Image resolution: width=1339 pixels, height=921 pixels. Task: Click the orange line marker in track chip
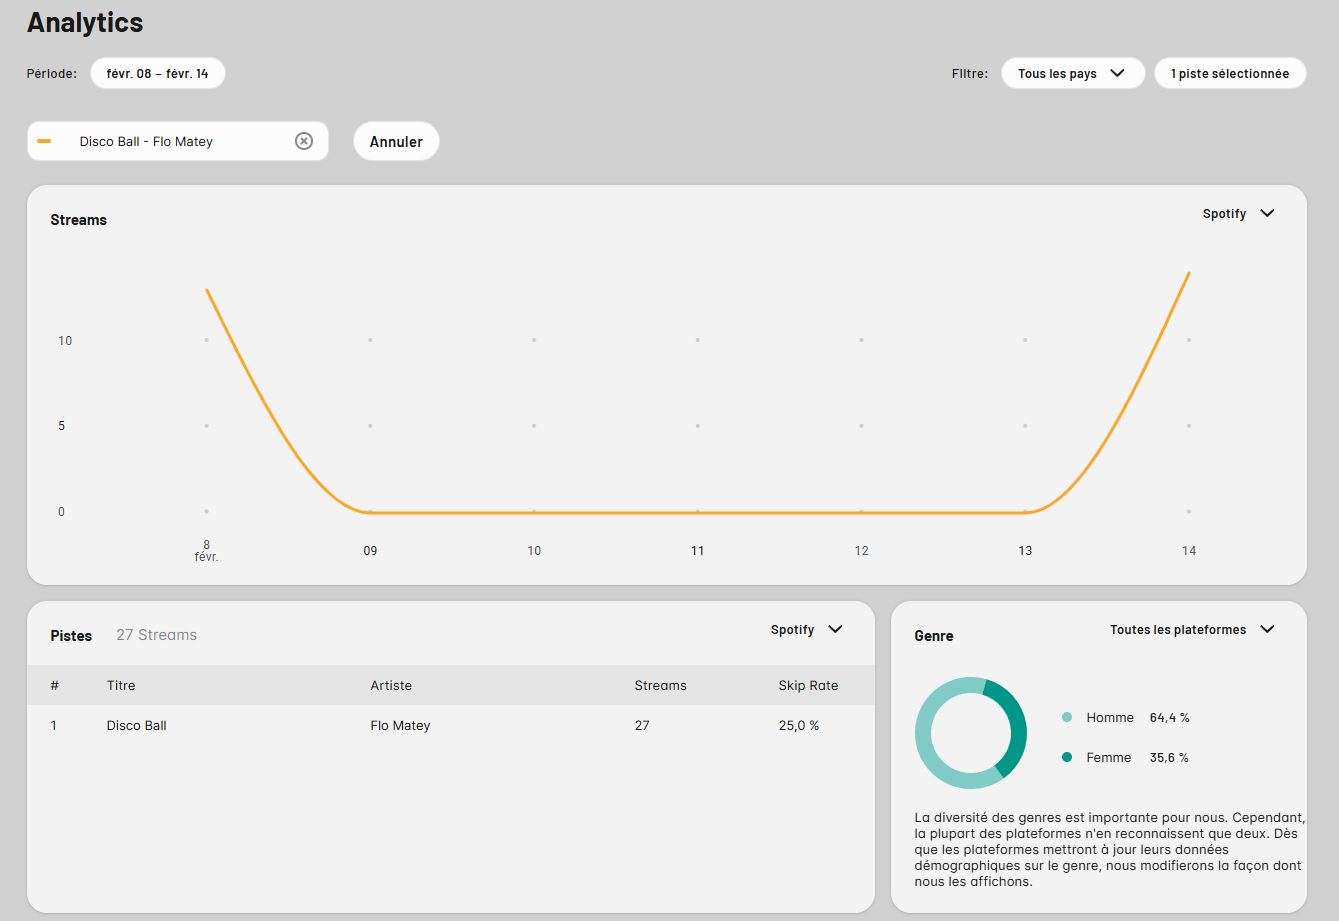click(x=44, y=142)
